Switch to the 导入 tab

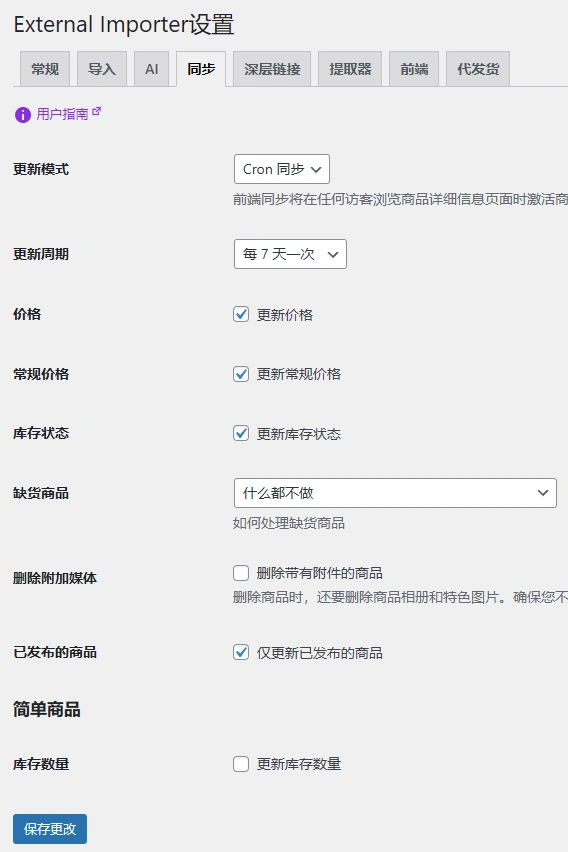102,69
